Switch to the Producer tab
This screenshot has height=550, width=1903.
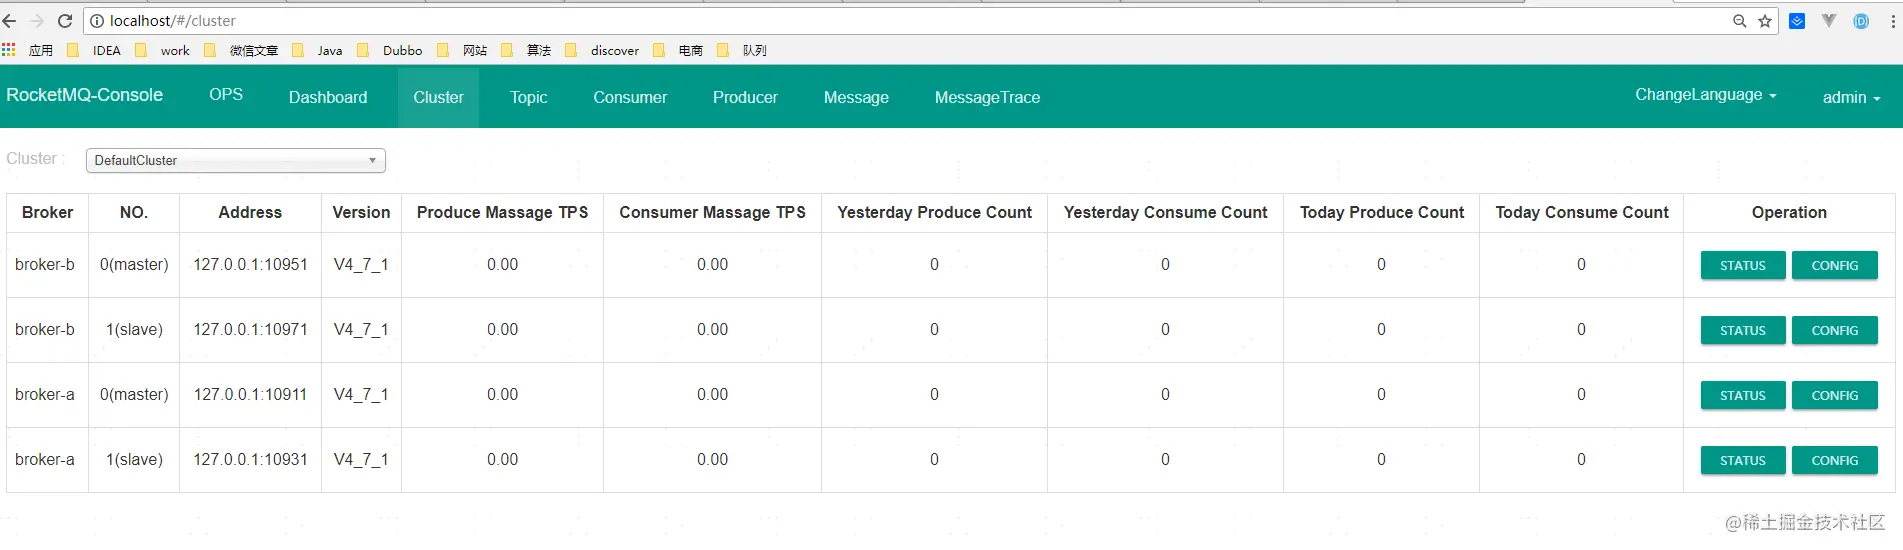point(745,97)
